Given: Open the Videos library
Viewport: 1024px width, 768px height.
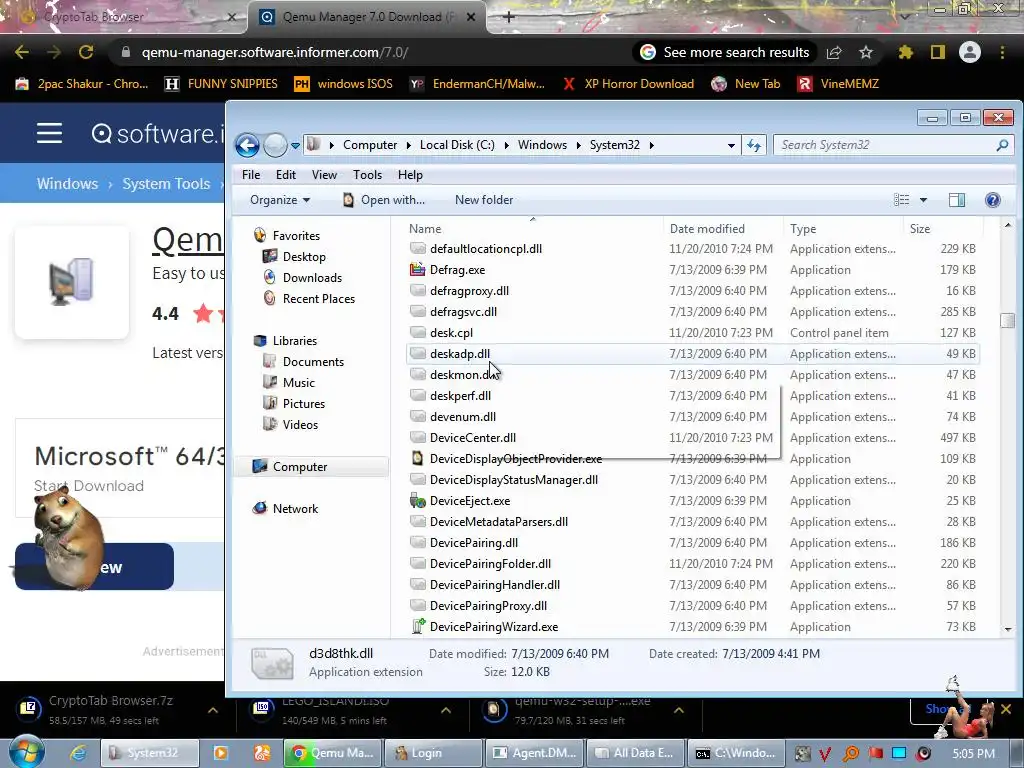Looking at the screenshot, I should 300,424.
